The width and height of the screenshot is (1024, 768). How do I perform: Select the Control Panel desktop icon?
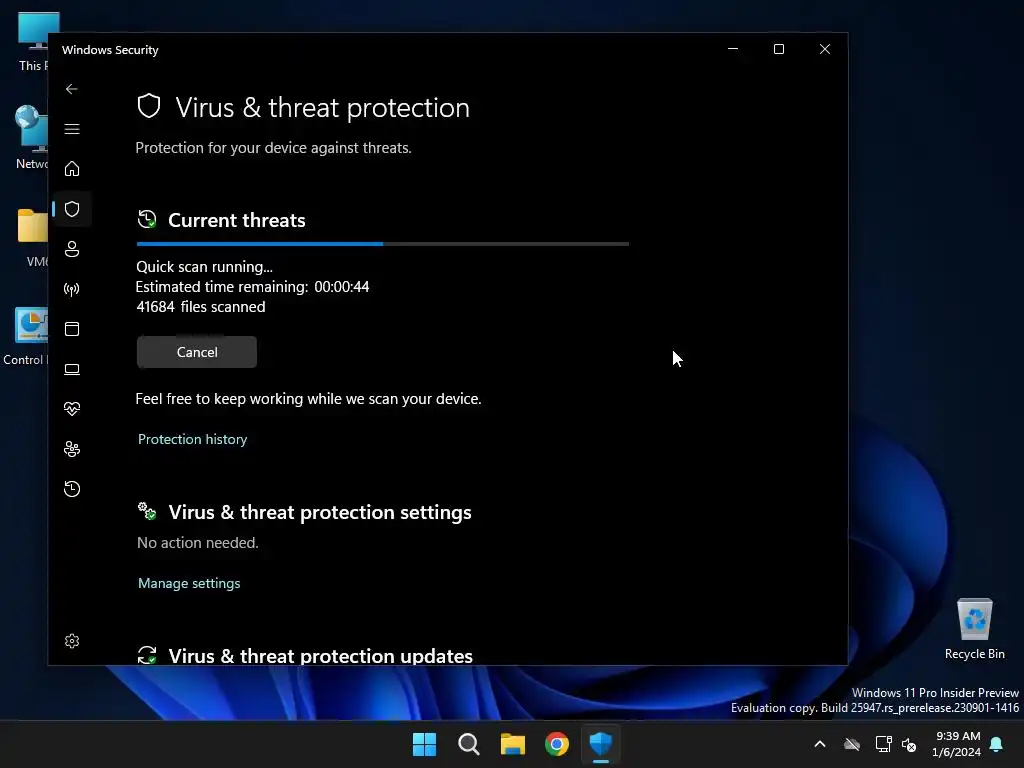tap(25, 336)
